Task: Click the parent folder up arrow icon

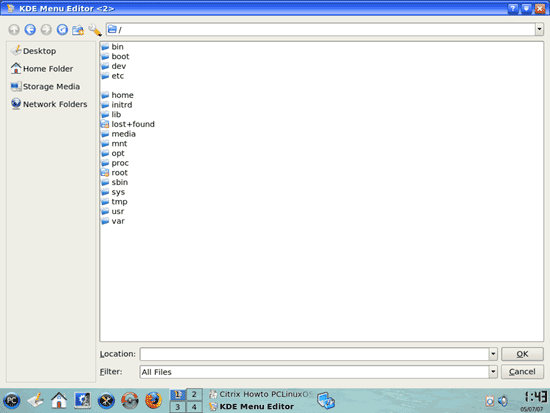Action: click(x=14, y=30)
